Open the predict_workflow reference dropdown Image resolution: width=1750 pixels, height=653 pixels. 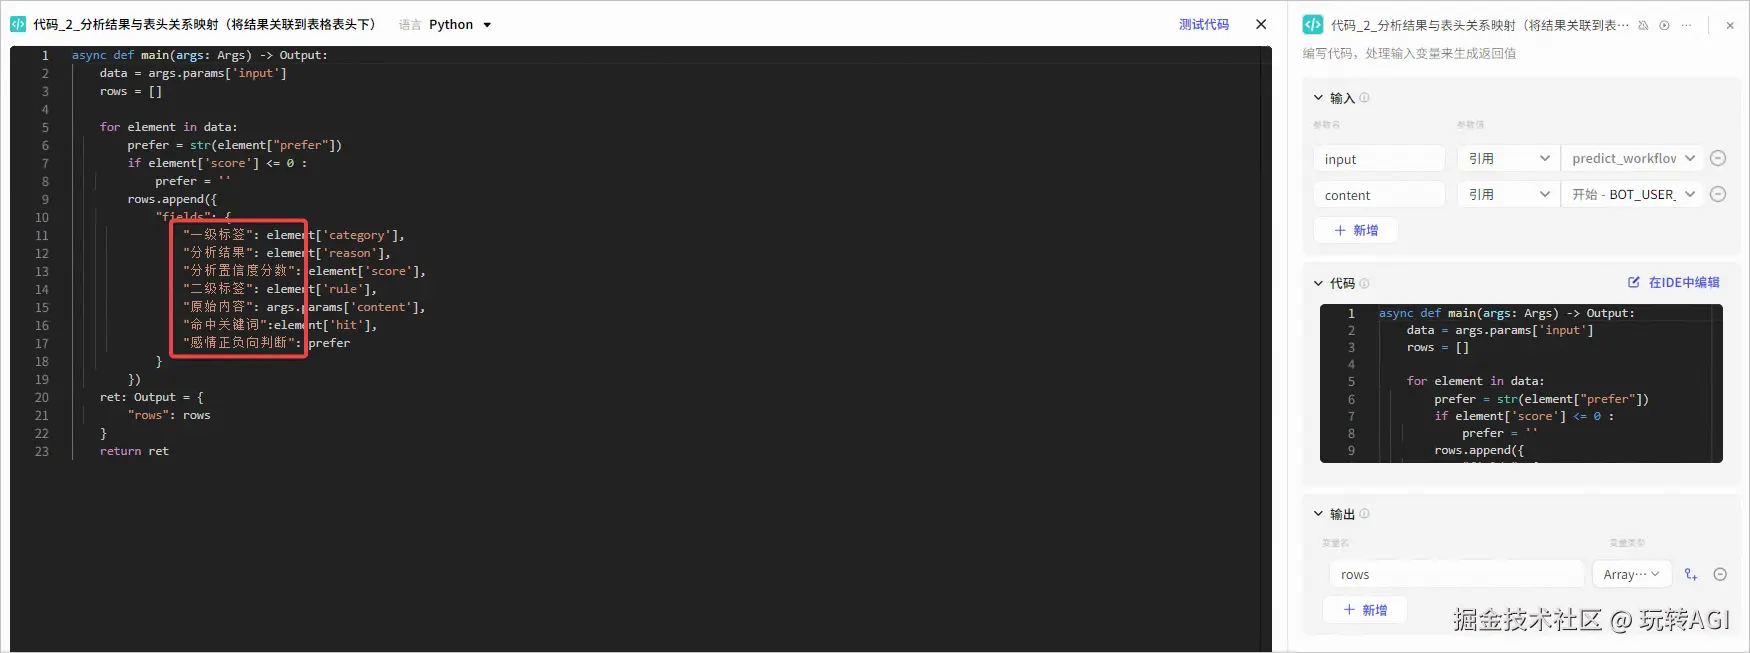(x=1632, y=159)
